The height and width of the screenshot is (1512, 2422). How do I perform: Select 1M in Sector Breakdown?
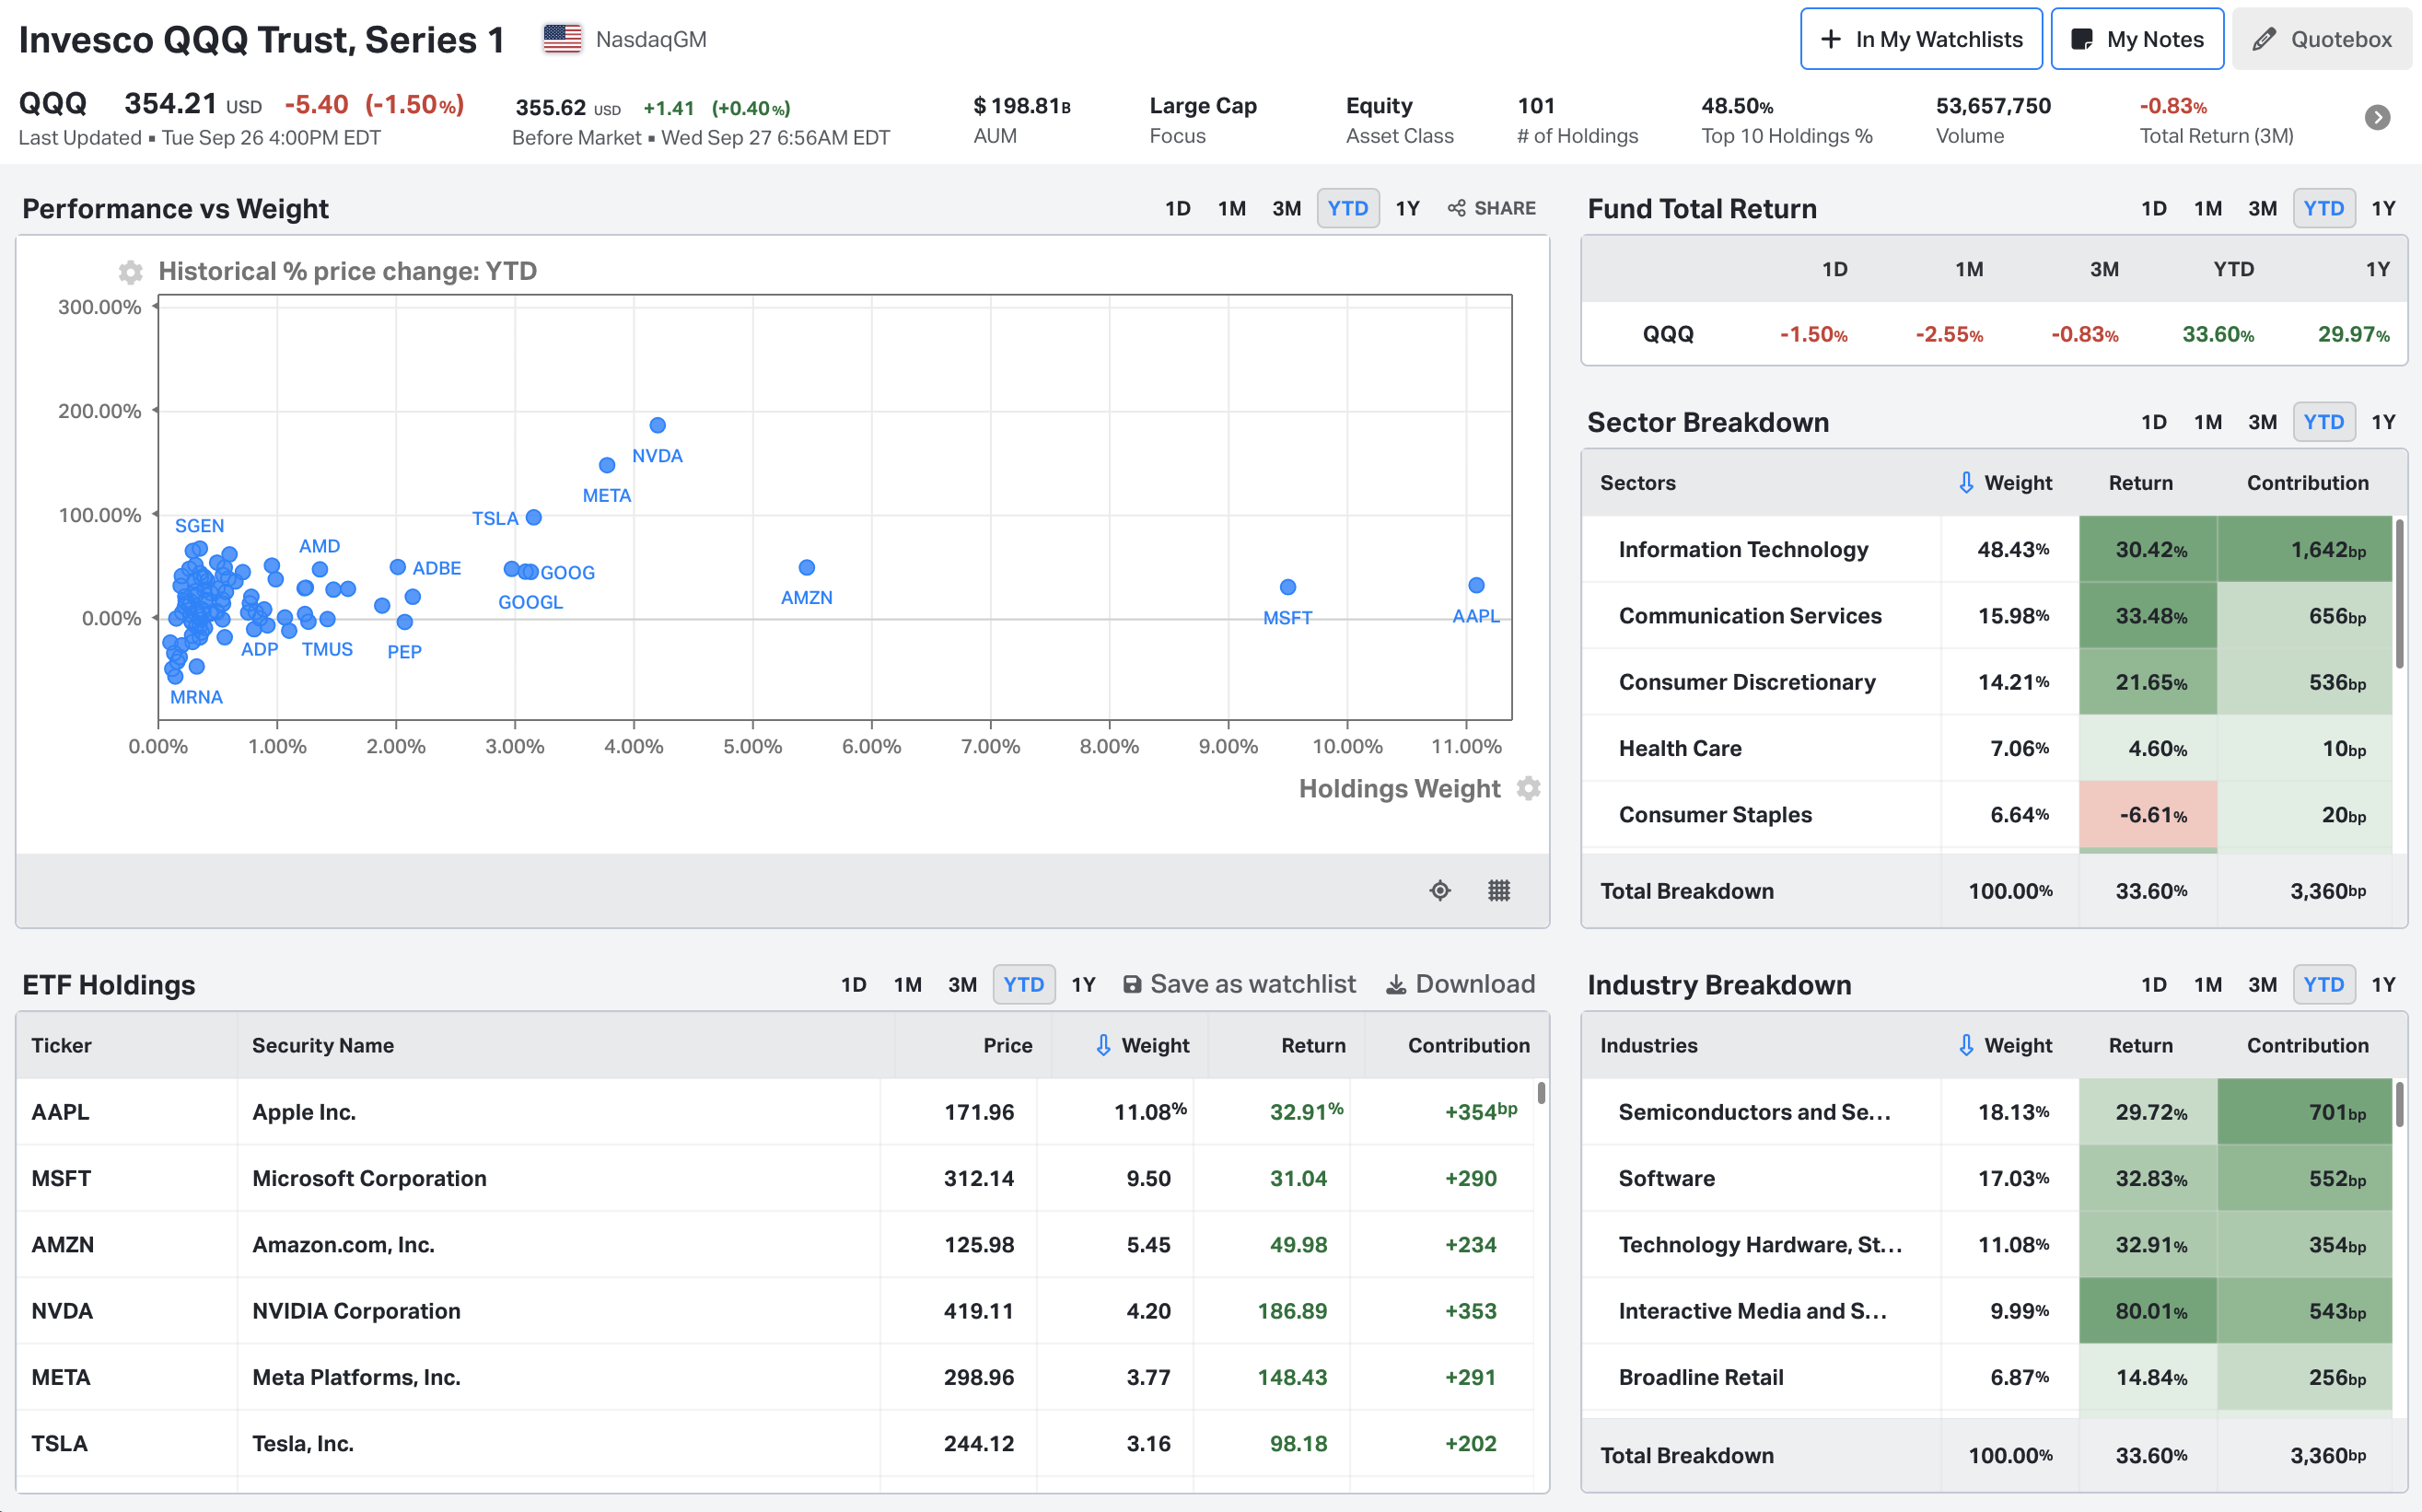pos(2208,422)
